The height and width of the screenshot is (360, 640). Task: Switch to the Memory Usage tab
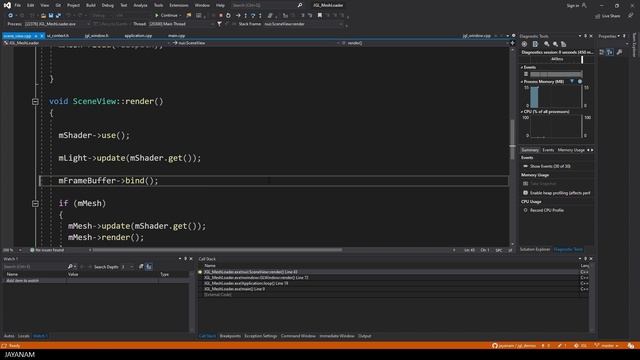571,150
